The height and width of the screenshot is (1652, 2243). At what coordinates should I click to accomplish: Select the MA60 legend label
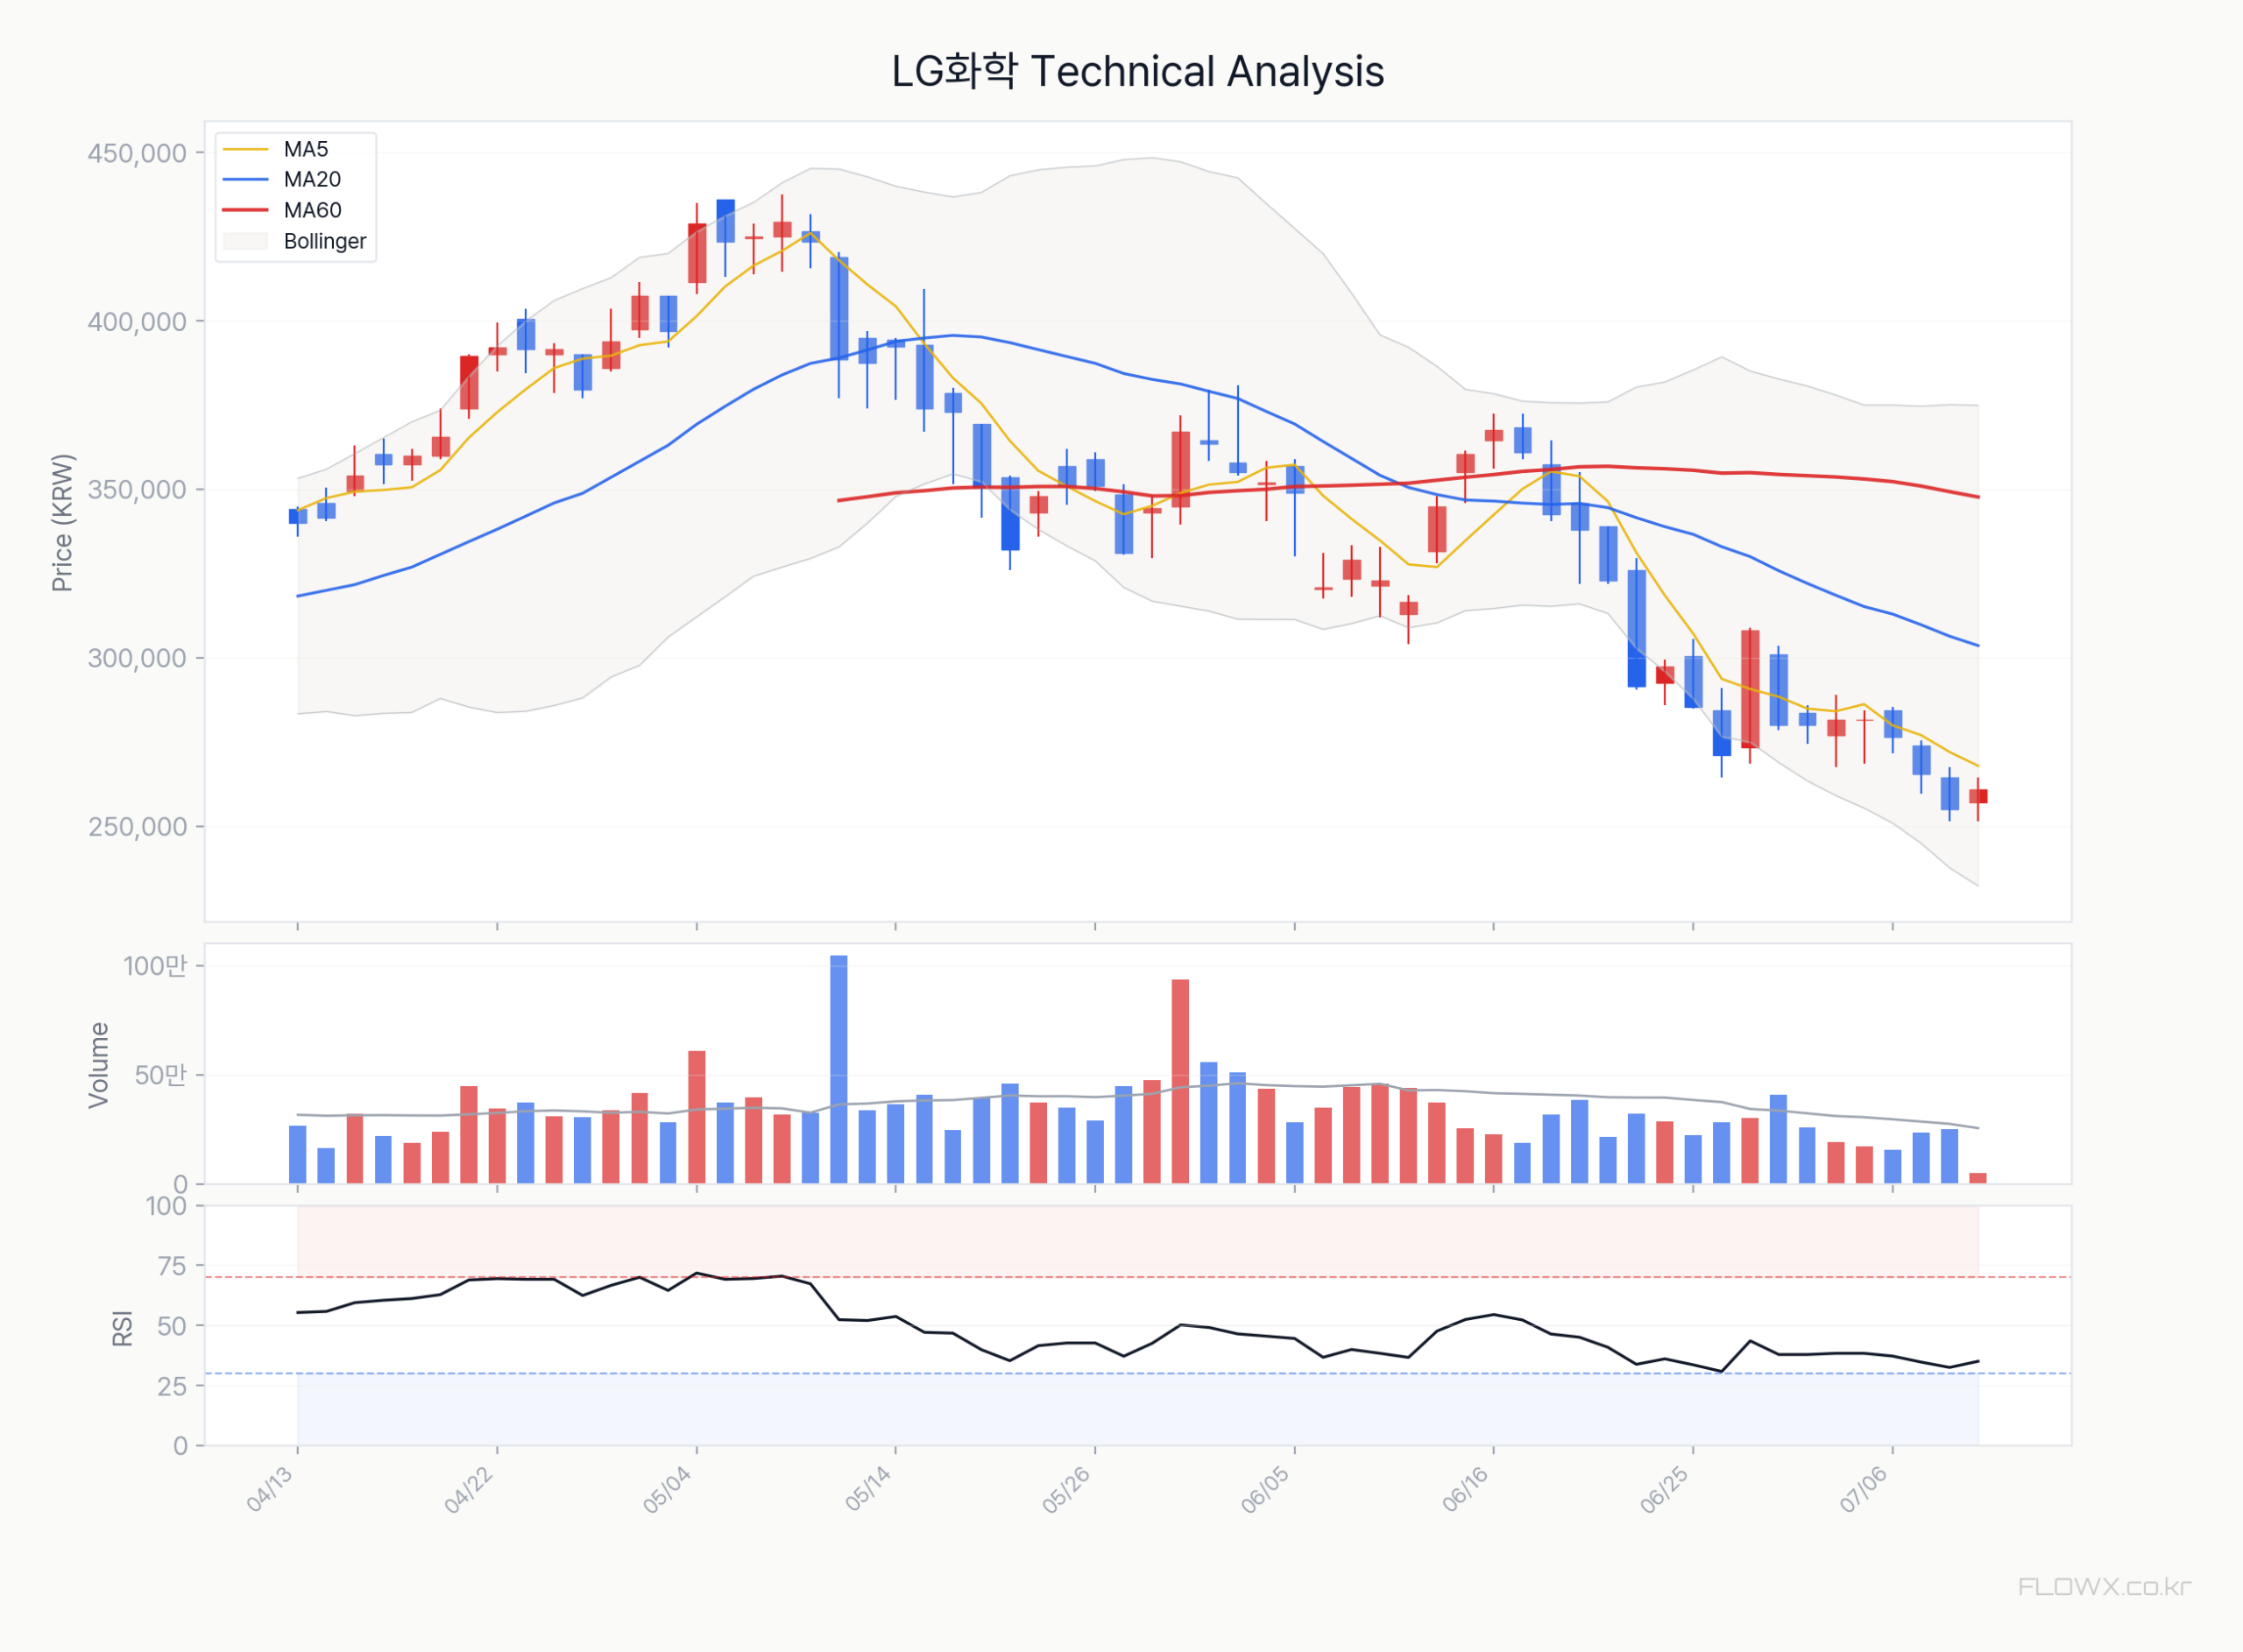[312, 210]
